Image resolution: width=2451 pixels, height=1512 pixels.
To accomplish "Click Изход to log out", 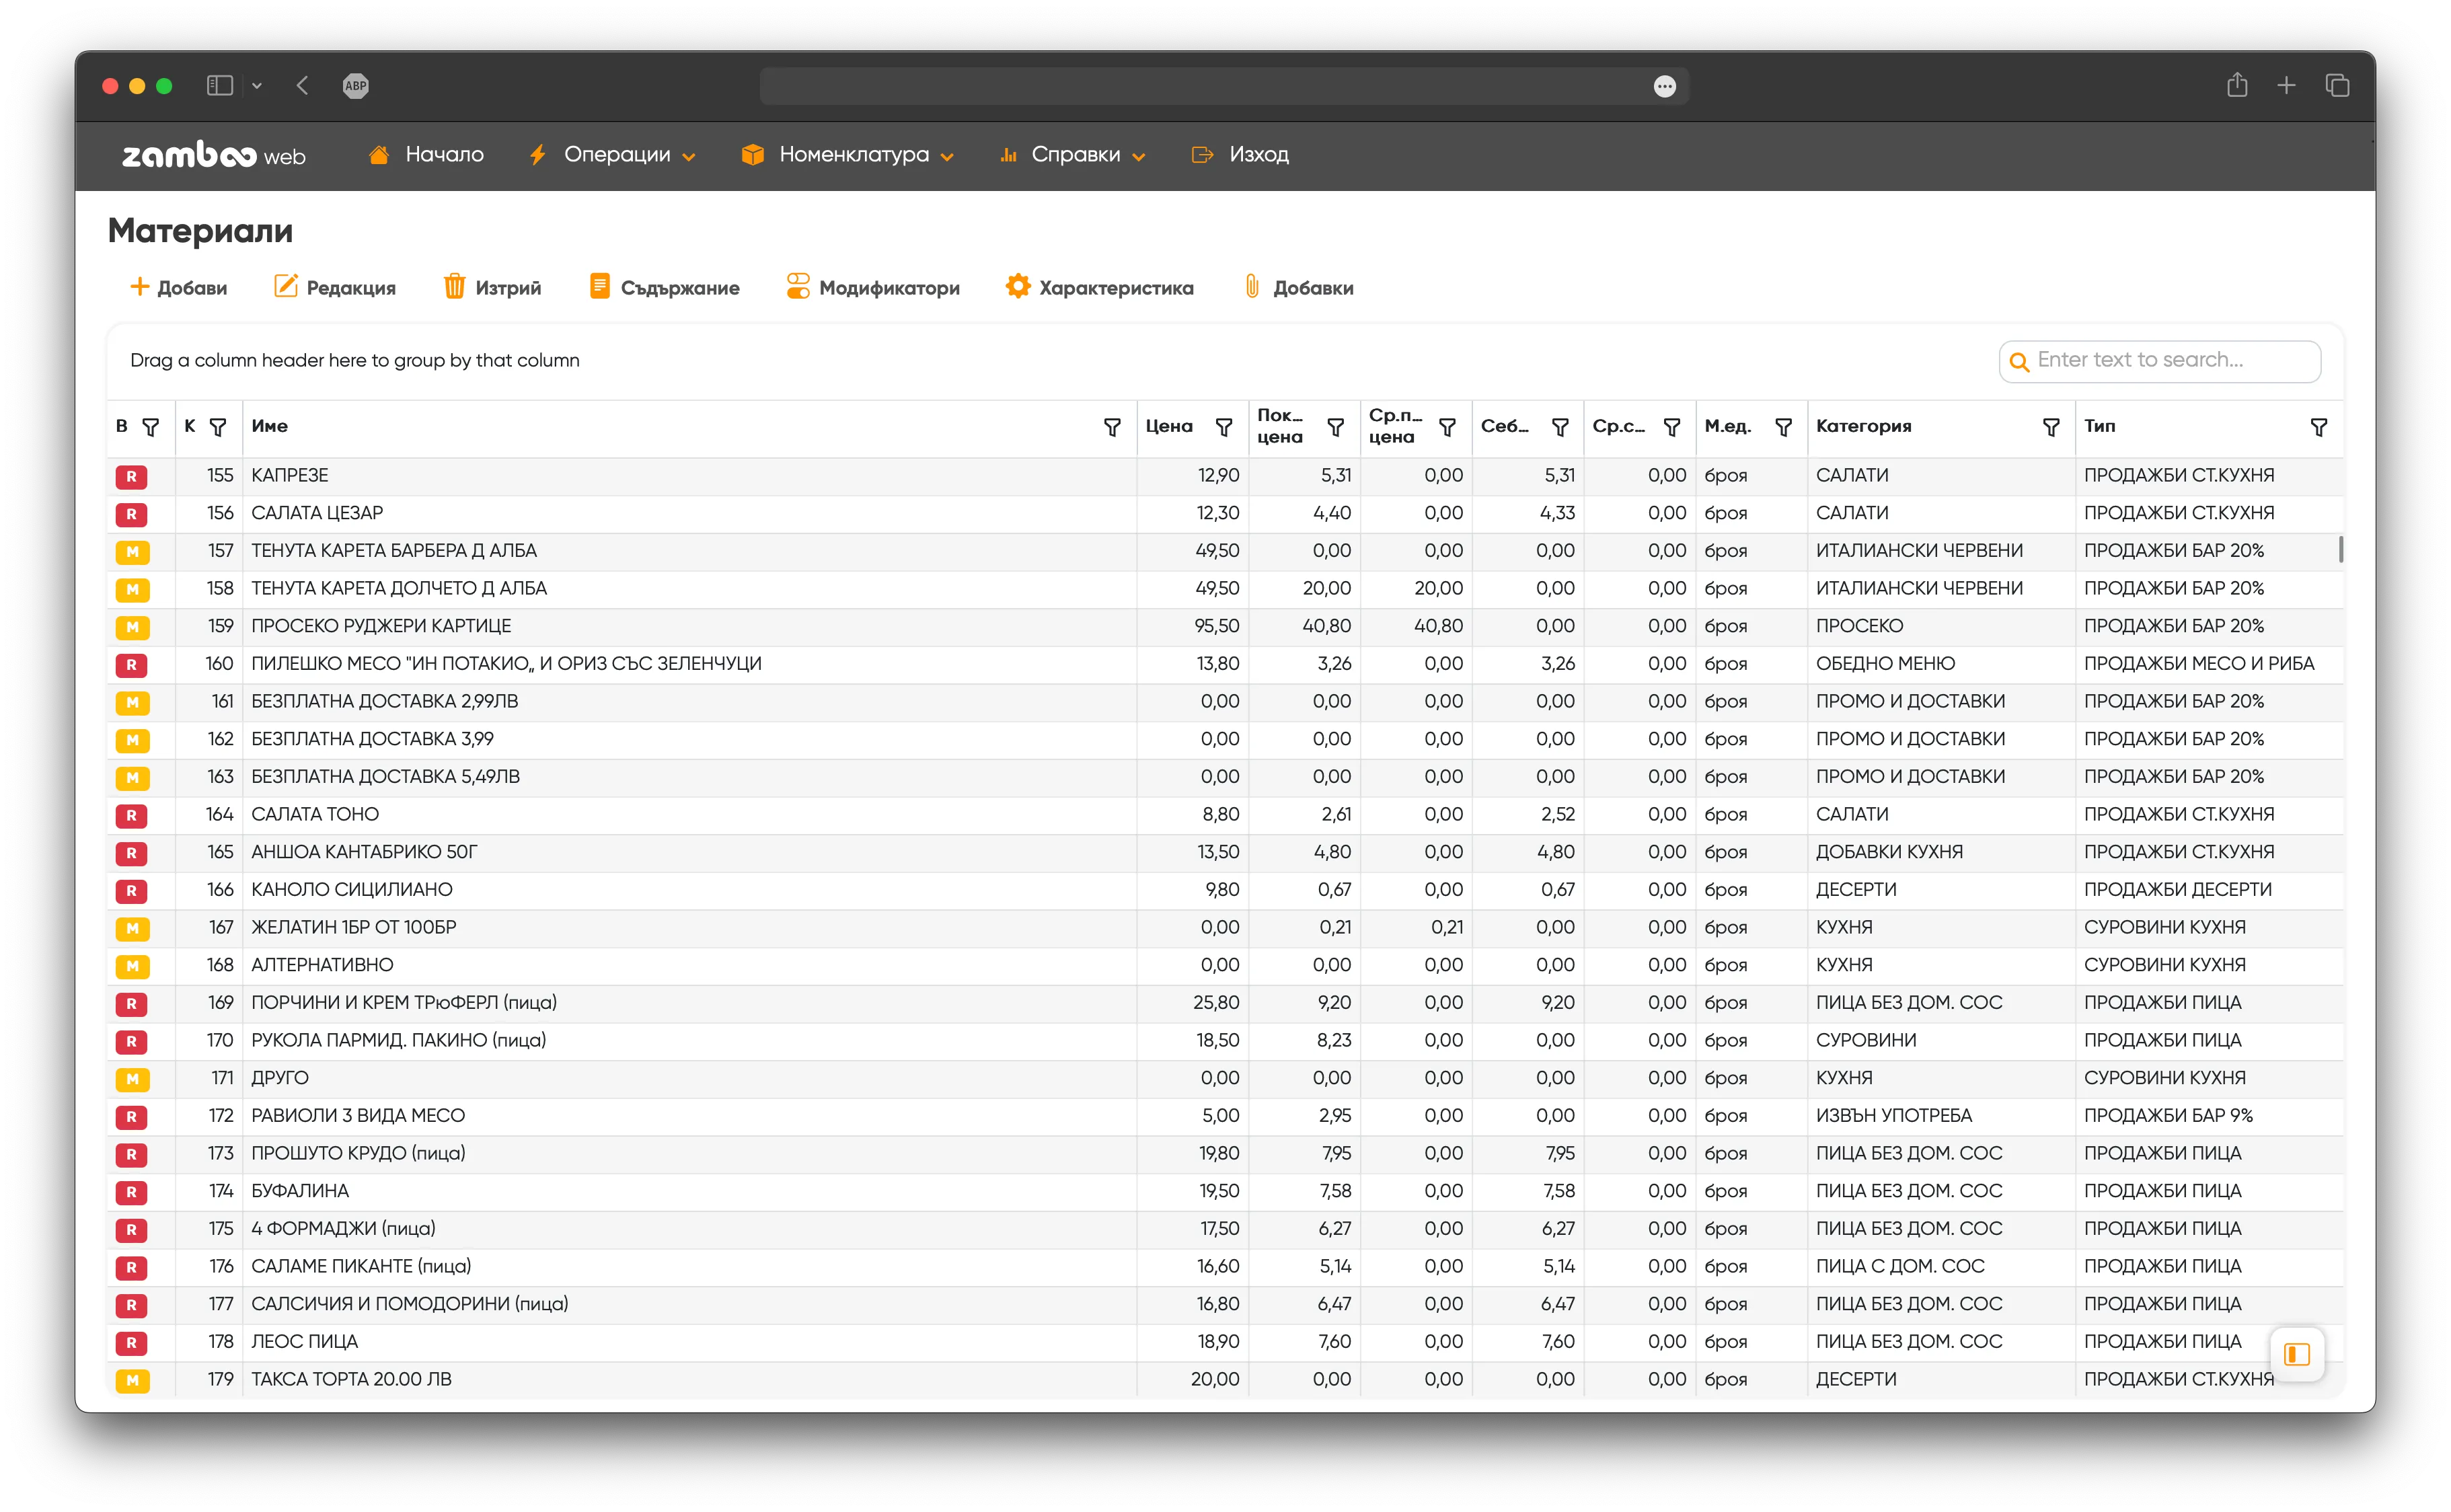I will 1257,155.
